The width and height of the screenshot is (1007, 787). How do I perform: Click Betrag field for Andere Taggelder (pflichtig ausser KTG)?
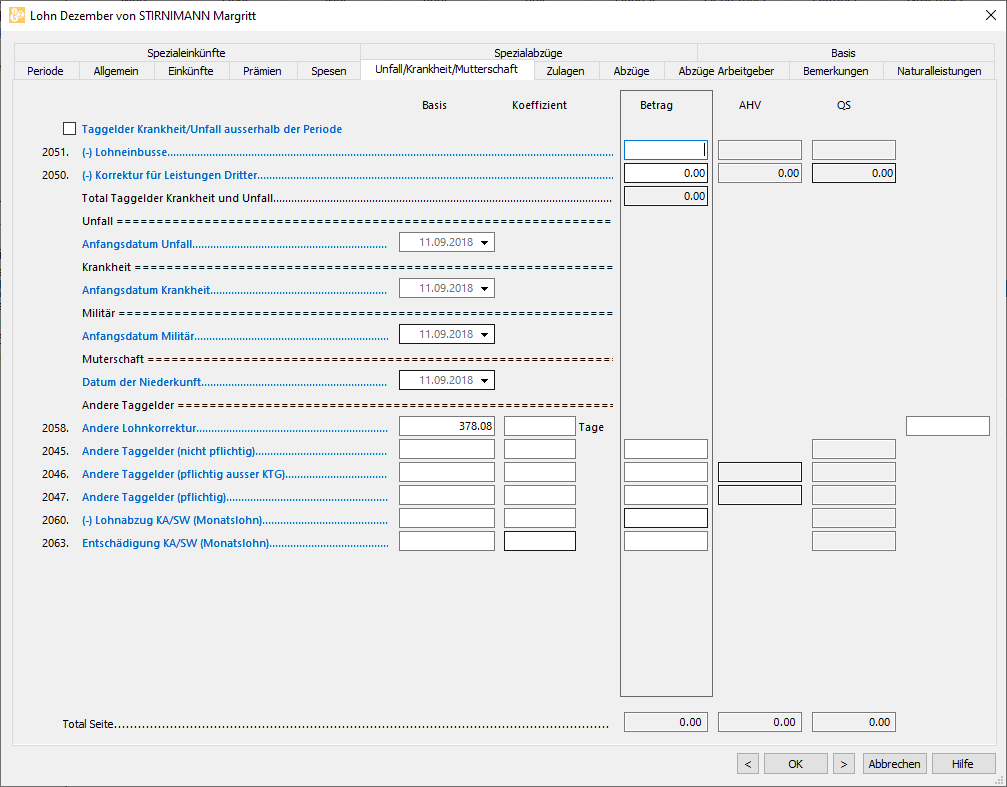(x=665, y=472)
